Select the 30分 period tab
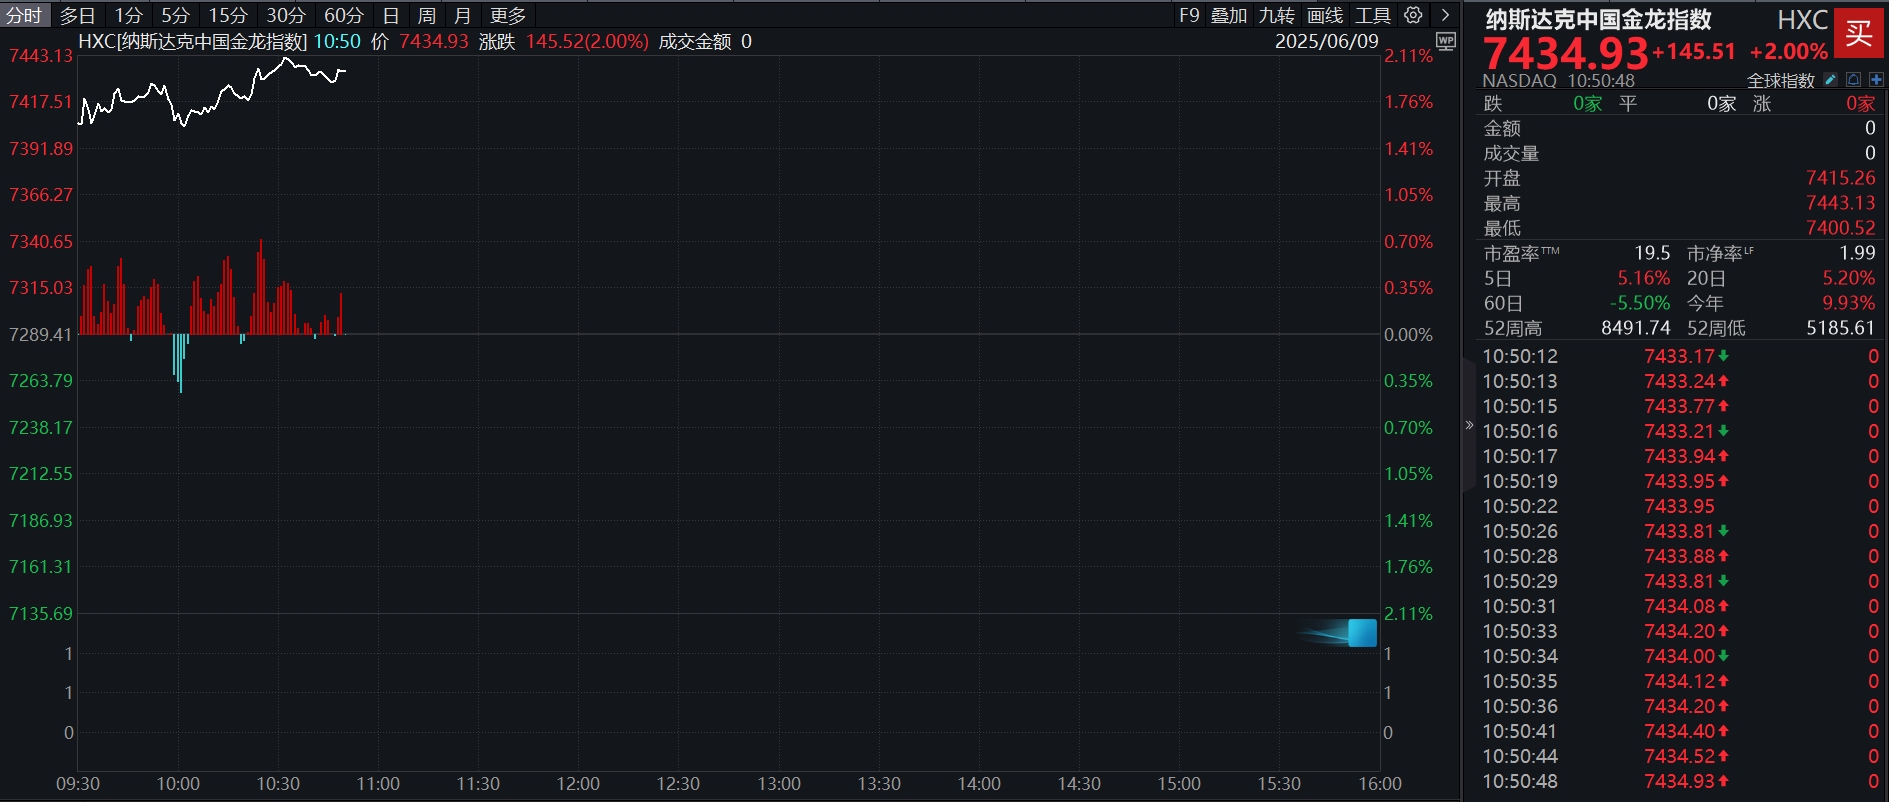The height and width of the screenshot is (802, 1889). (x=286, y=15)
